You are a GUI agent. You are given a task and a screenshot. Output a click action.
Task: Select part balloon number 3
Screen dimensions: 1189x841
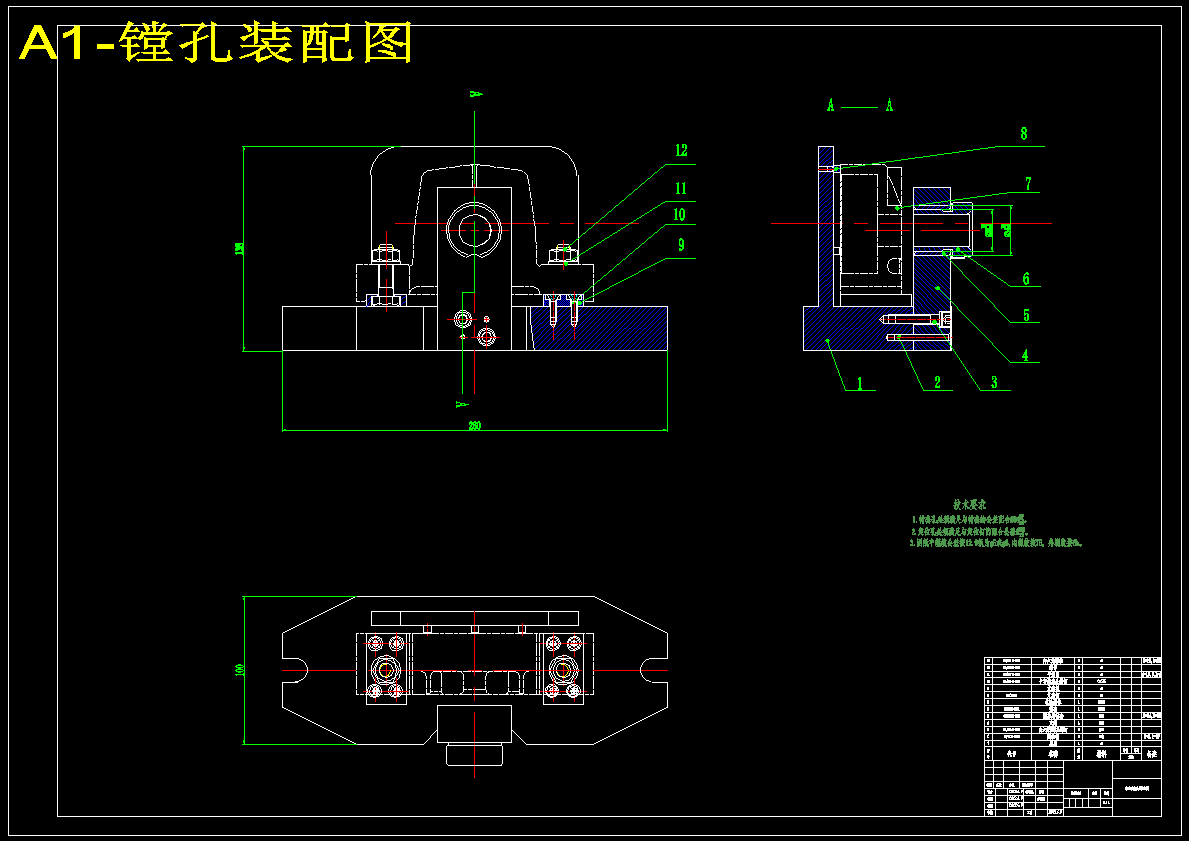pyautogui.click(x=994, y=383)
